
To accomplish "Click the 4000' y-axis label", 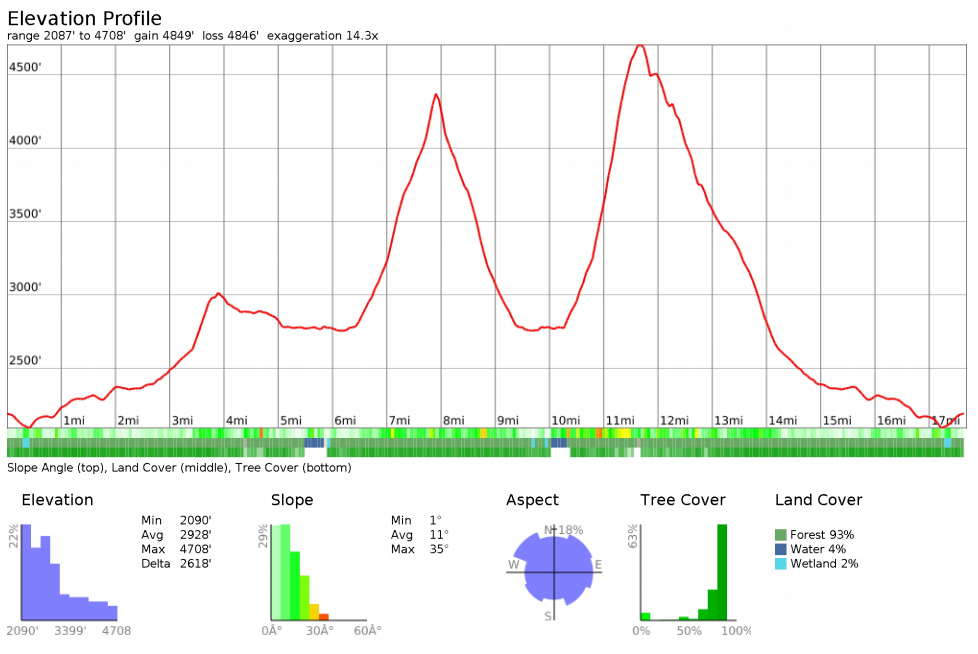I will [25, 141].
